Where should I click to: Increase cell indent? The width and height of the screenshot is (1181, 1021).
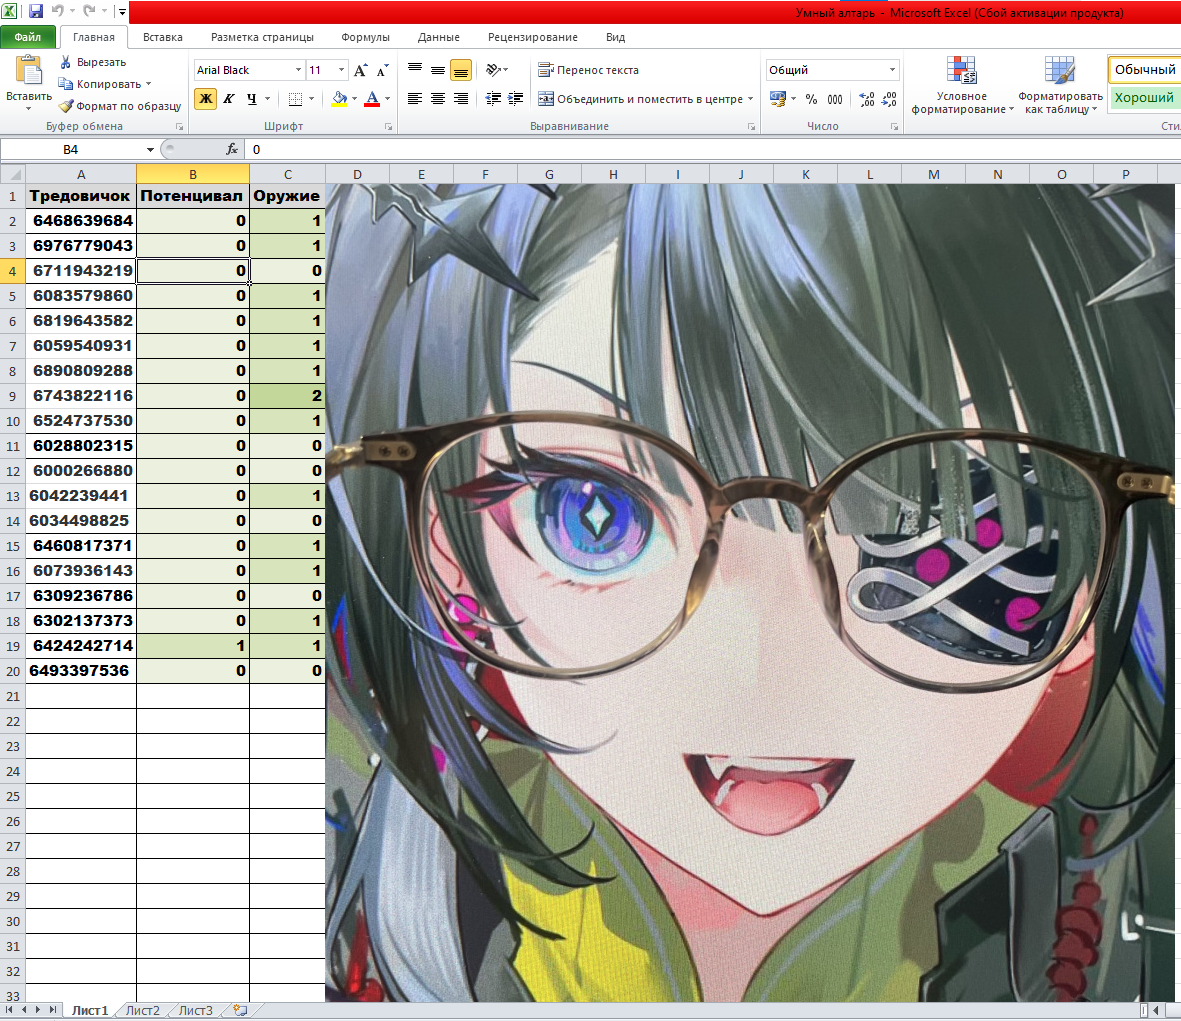tap(516, 99)
